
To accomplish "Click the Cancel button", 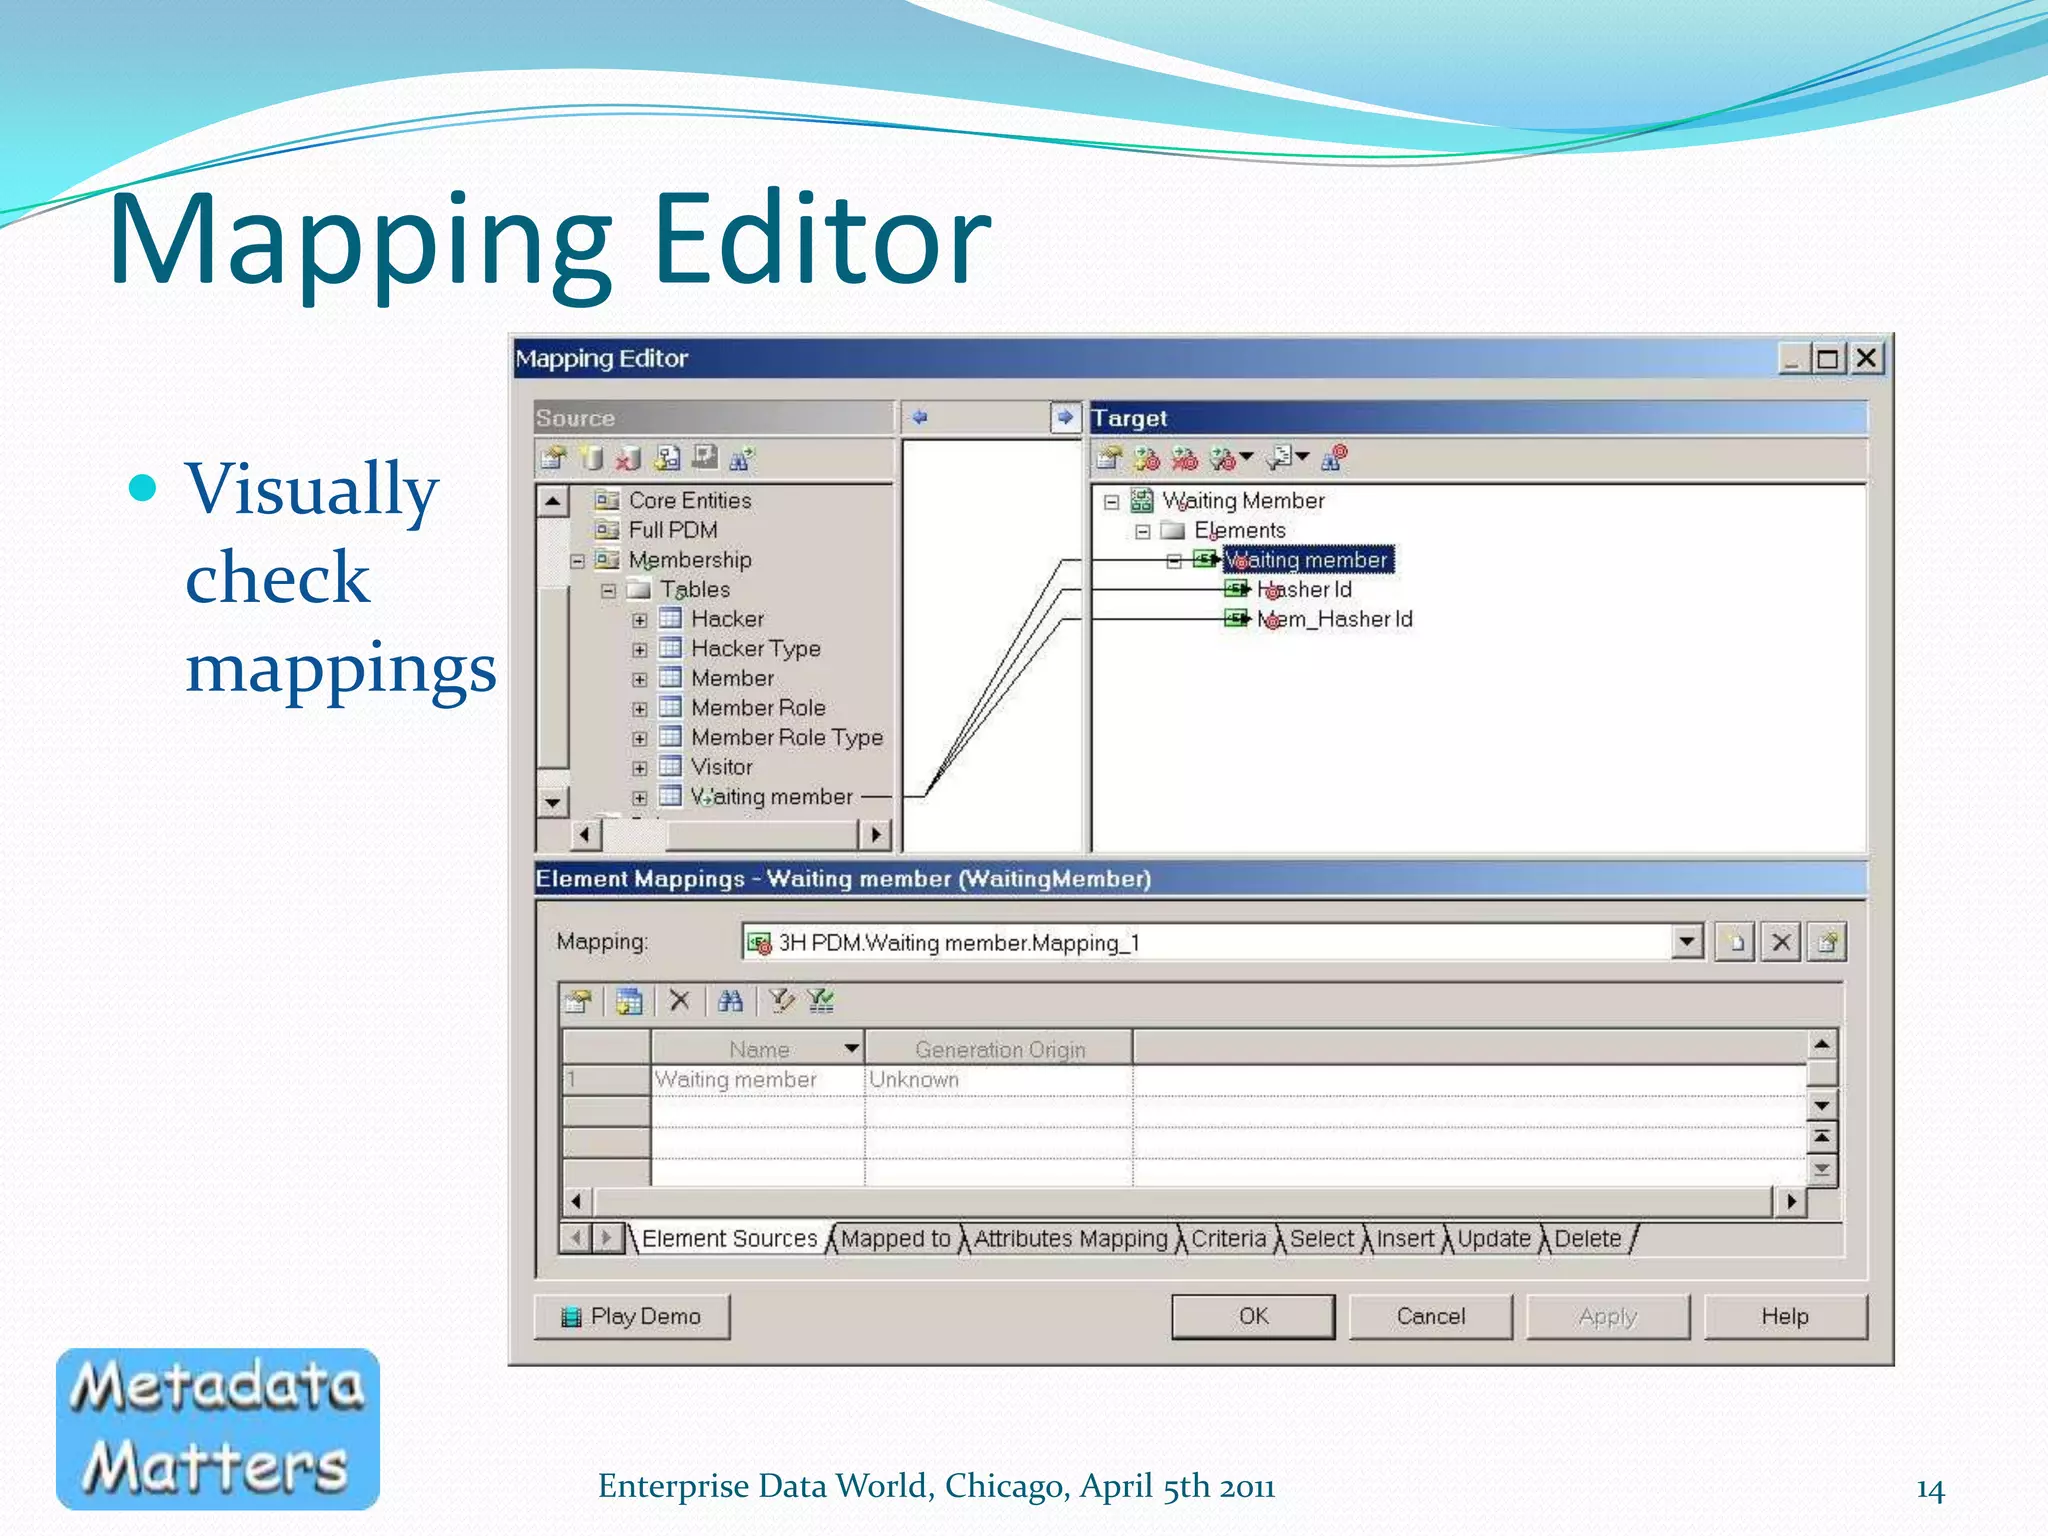I will (1431, 1316).
